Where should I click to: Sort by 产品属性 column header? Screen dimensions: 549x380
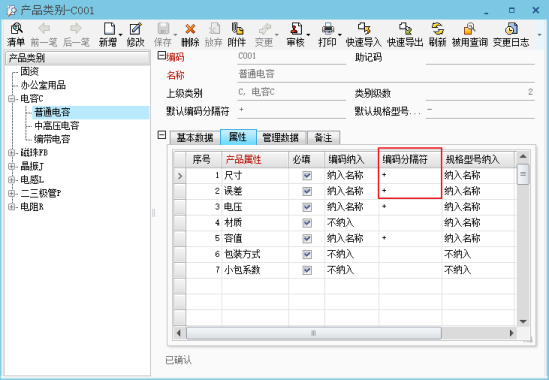click(x=255, y=160)
